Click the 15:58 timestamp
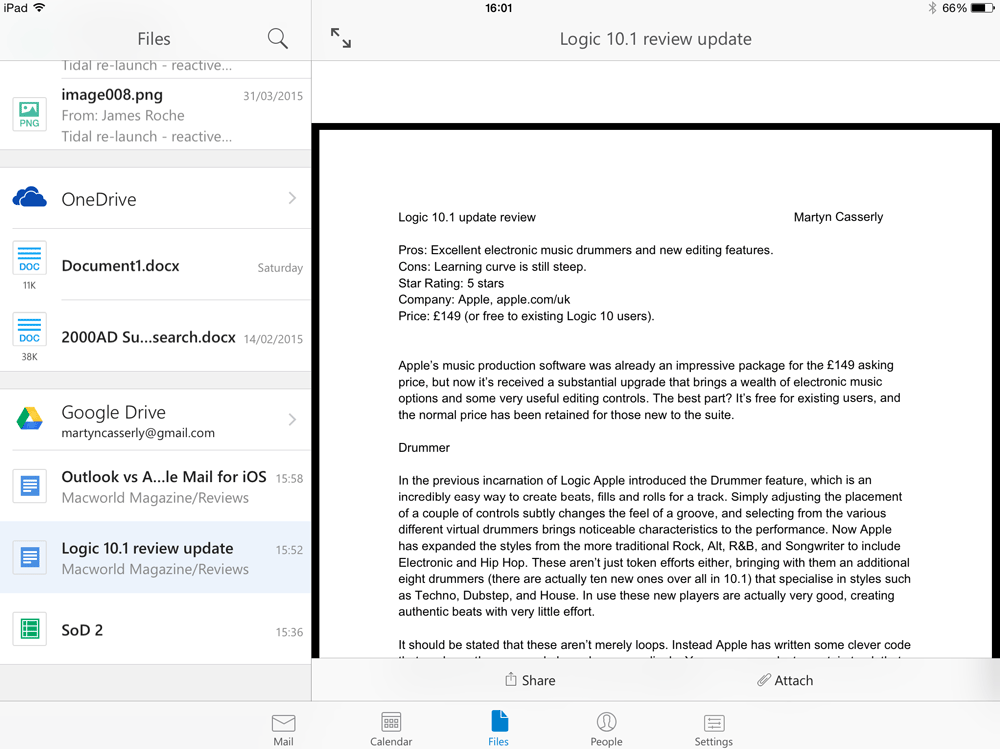Viewport: 1000px width, 749px height. coord(289,478)
